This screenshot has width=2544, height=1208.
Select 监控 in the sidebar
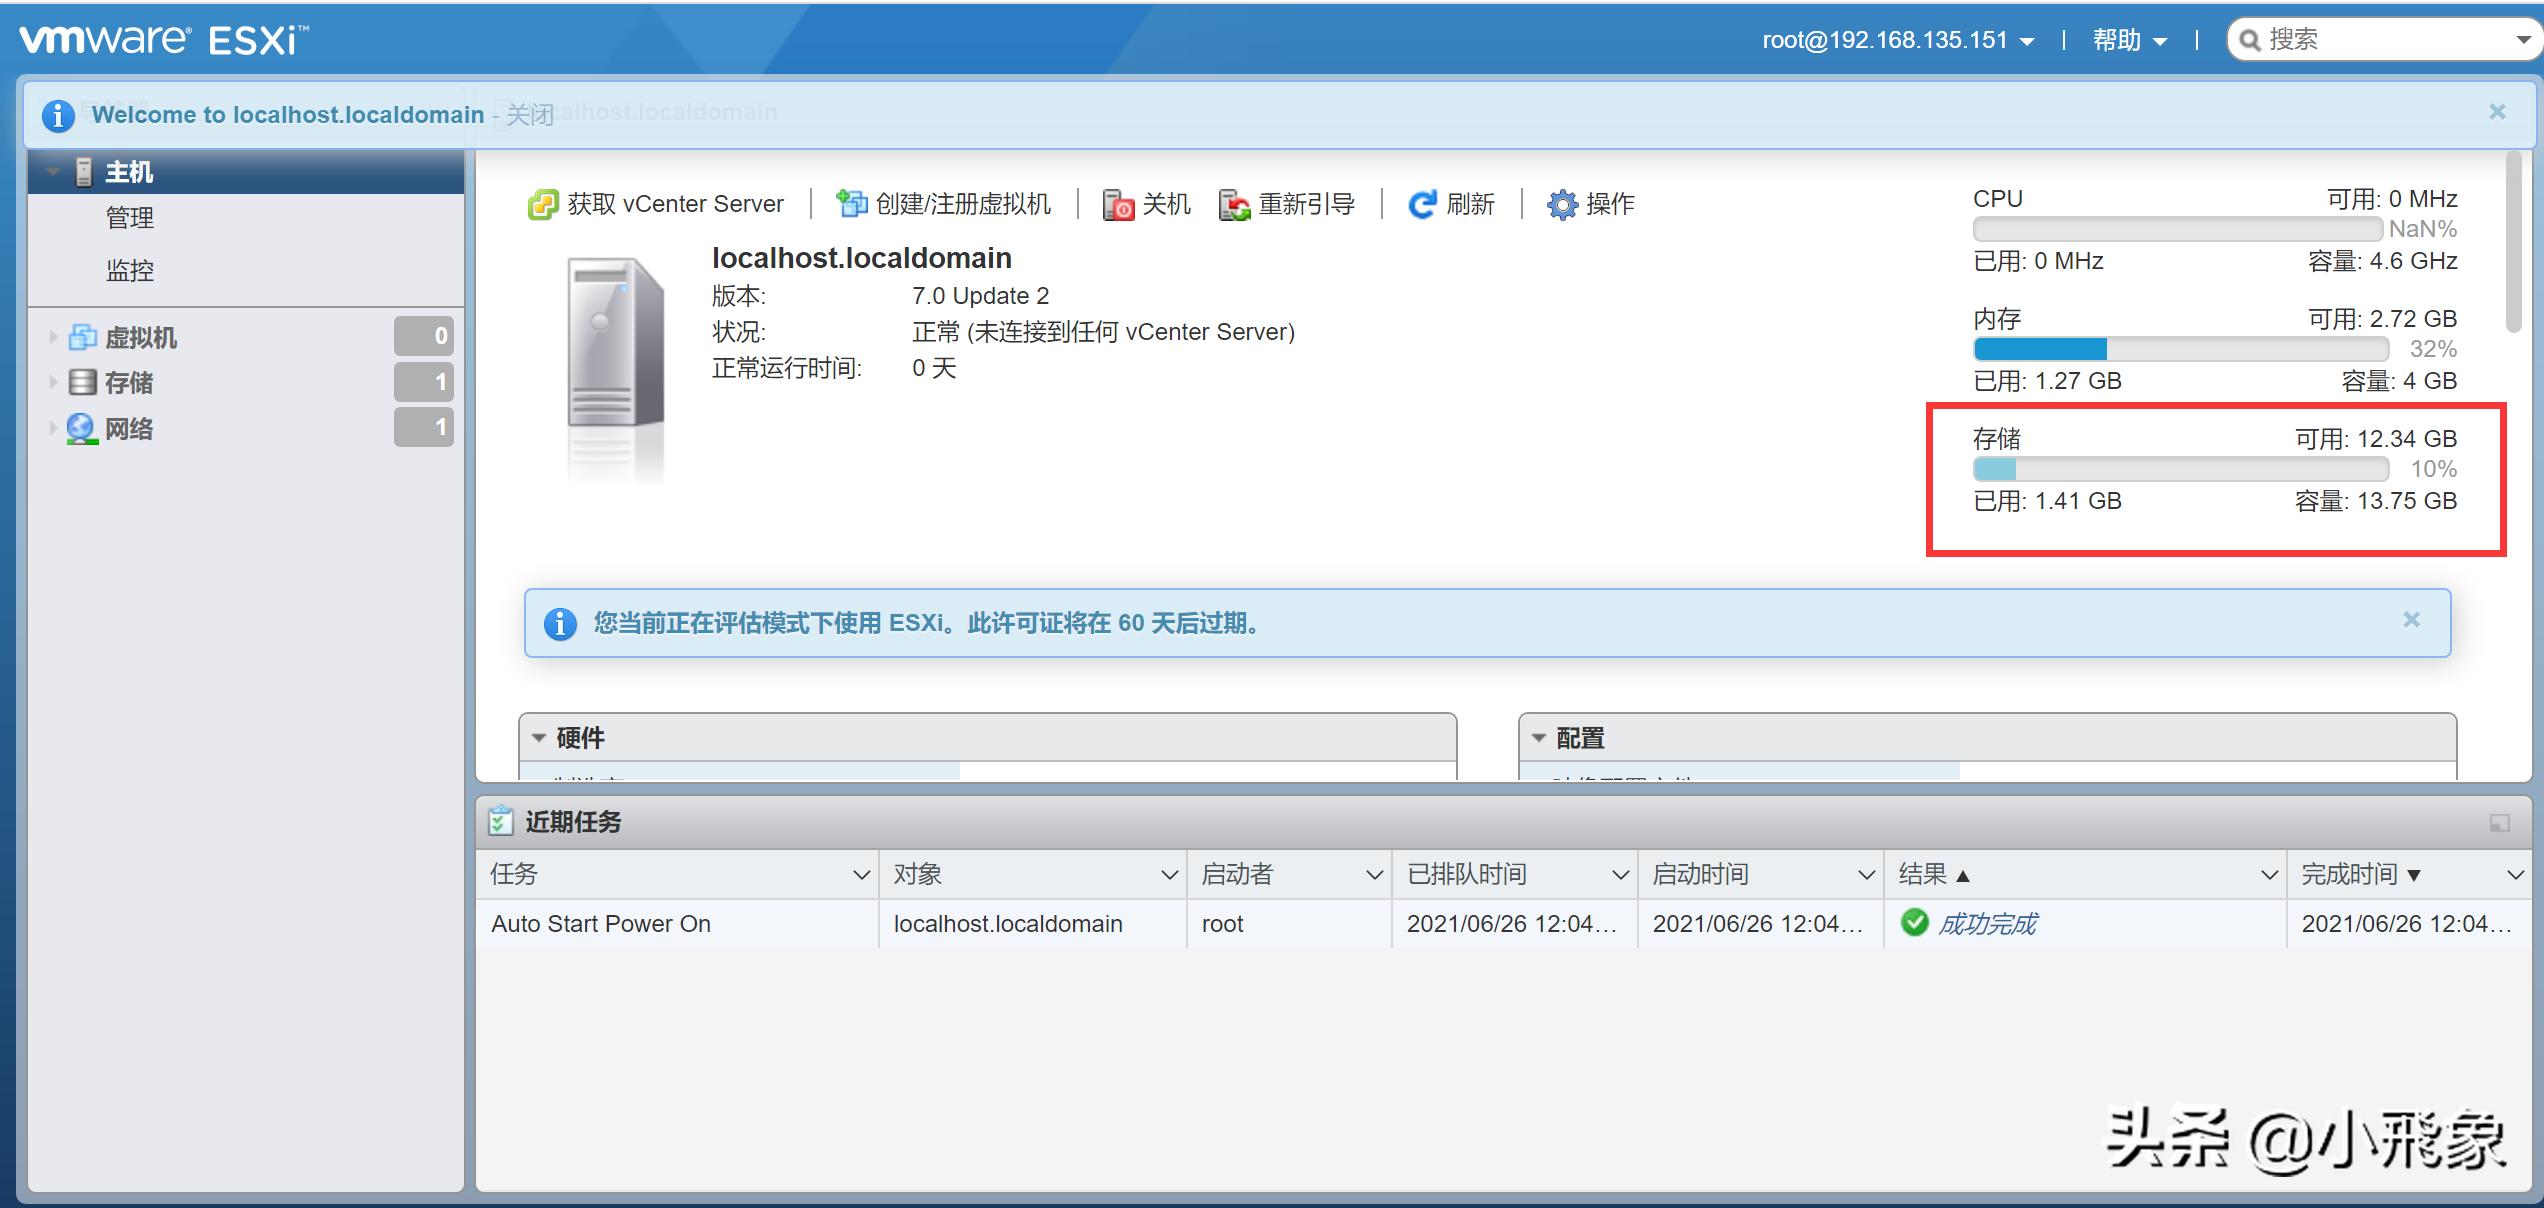(x=129, y=269)
